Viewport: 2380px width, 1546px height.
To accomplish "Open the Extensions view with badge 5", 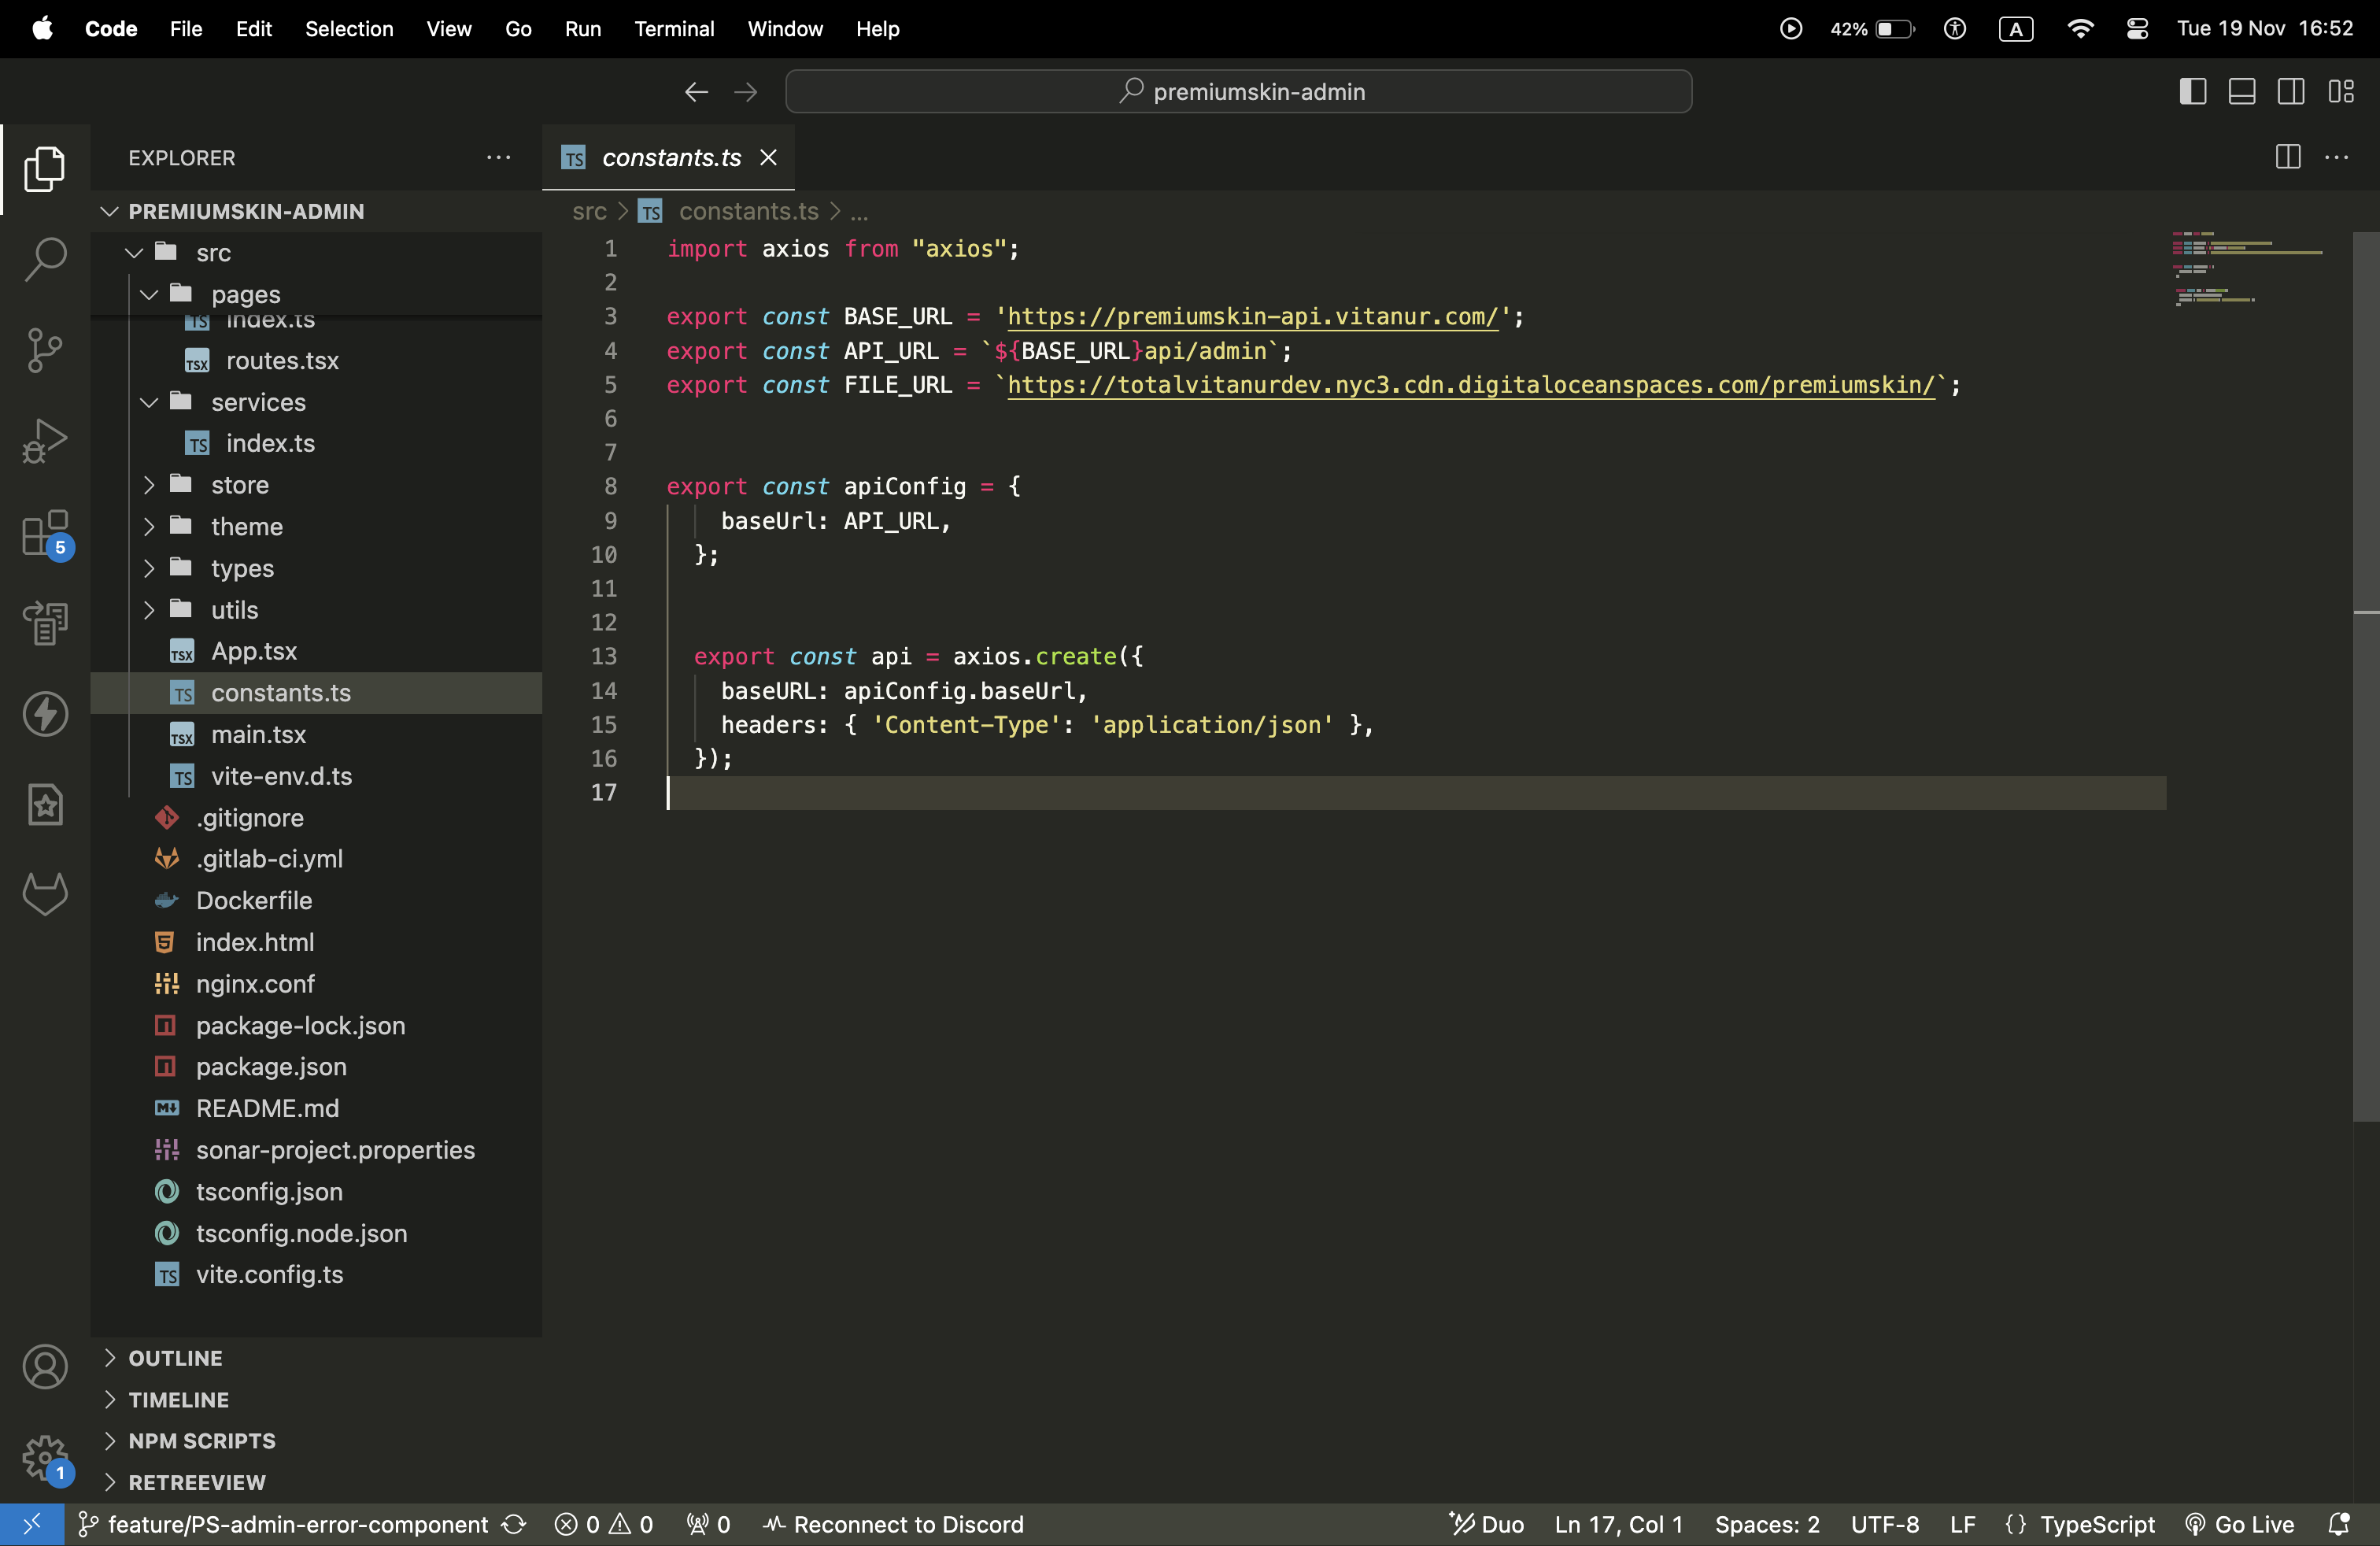I will click(x=45, y=533).
